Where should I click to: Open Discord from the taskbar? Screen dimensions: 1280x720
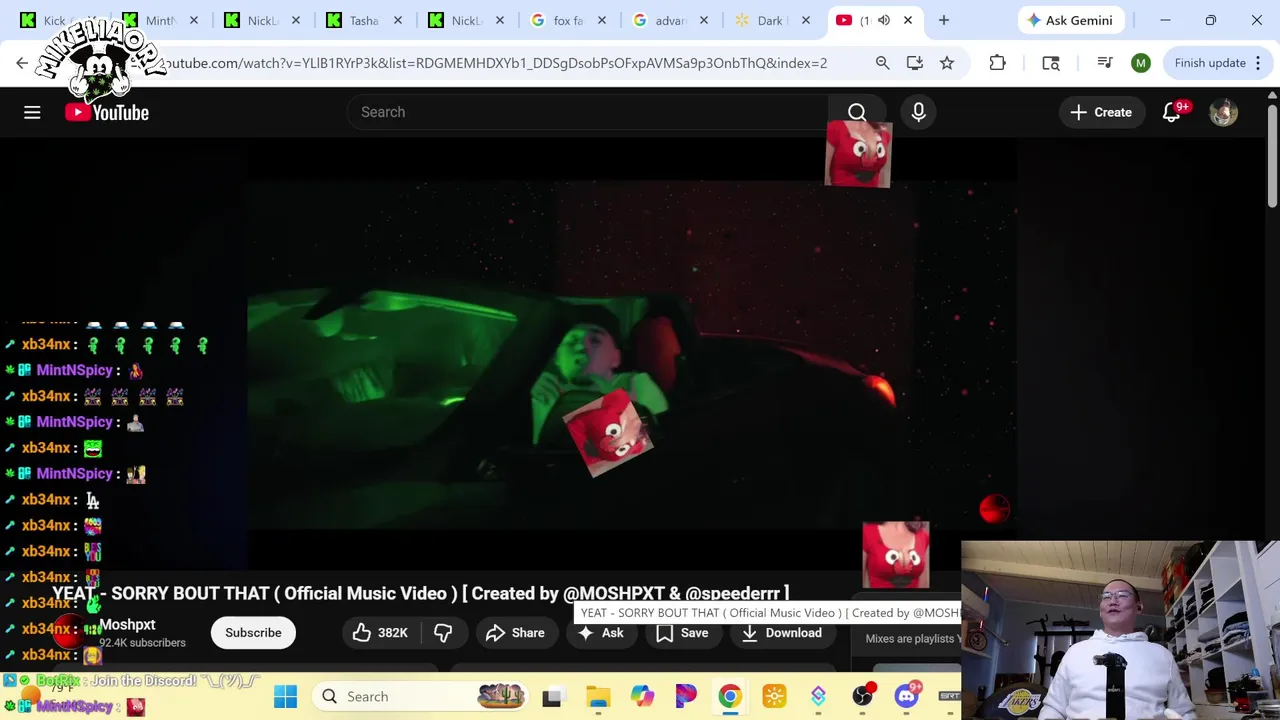pyautogui.click(x=907, y=696)
